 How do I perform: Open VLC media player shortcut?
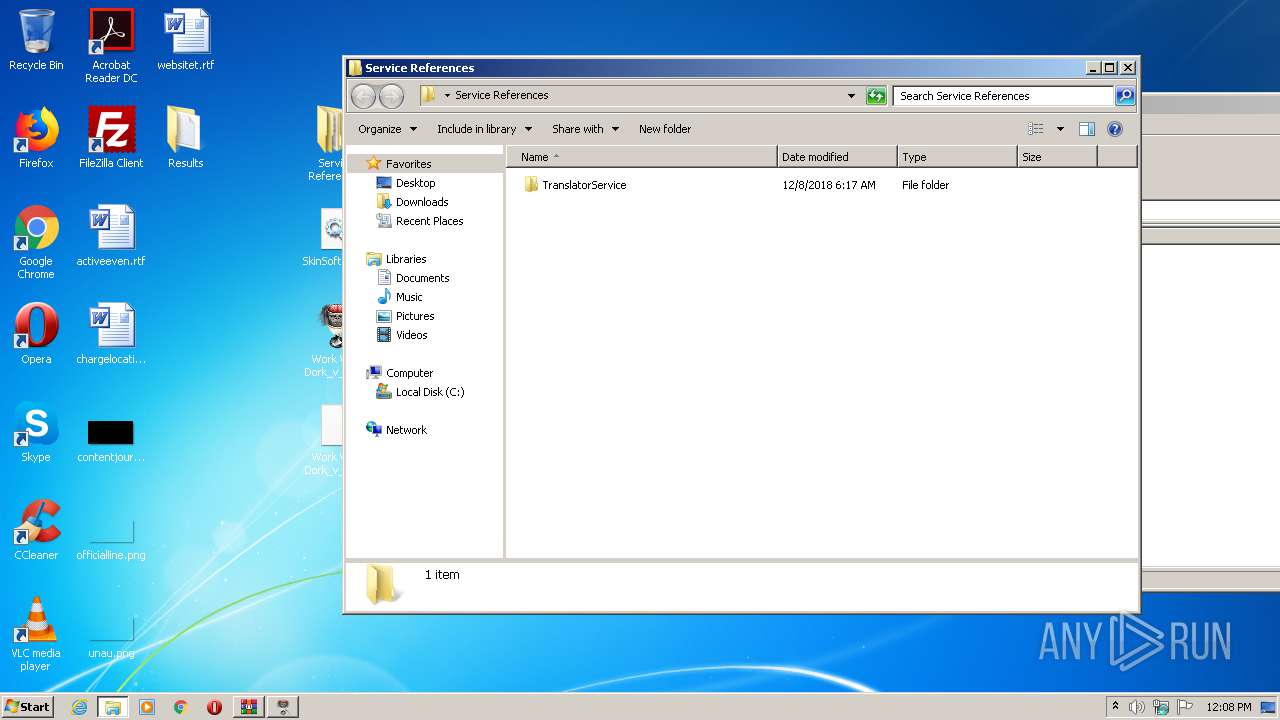(36, 634)
